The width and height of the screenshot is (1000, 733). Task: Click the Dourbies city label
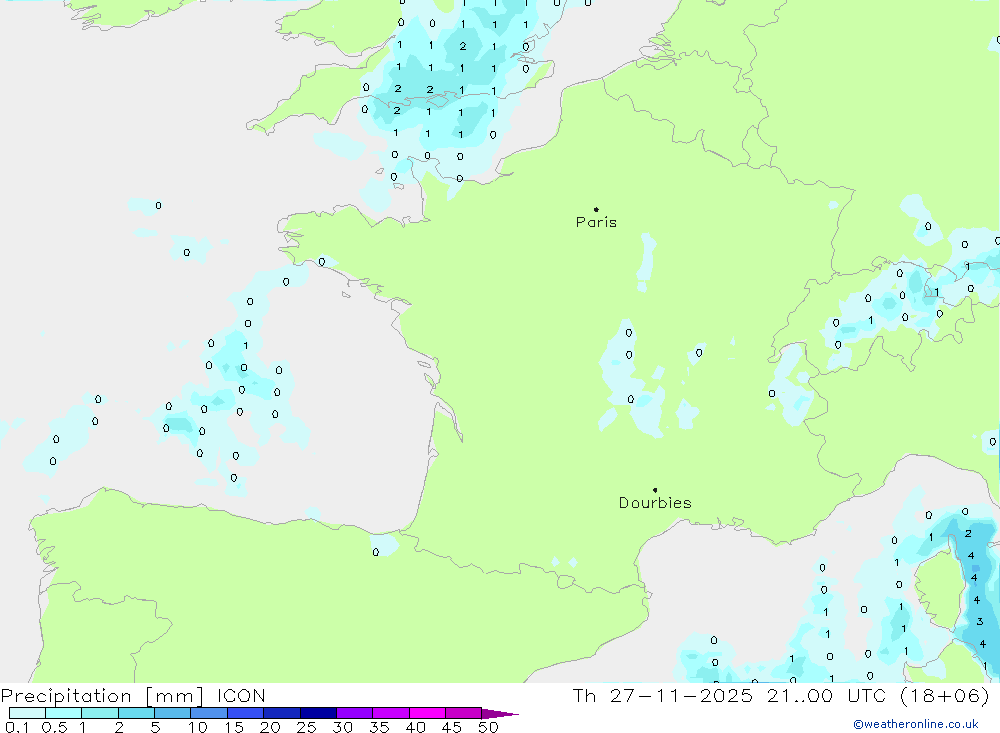pos(655,503)
